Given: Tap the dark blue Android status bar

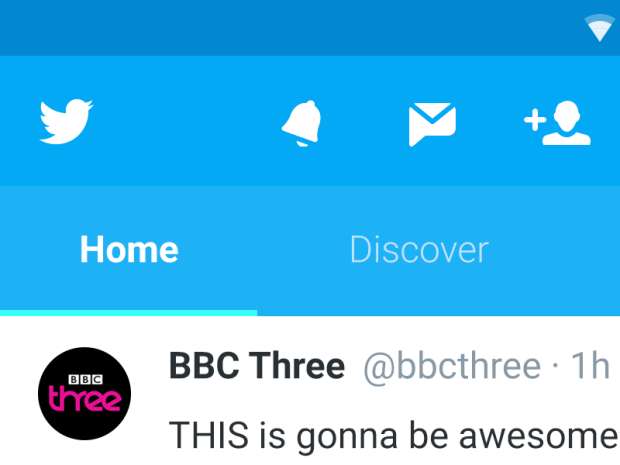Looking at the screenshot, I should (x=293, y=28).
